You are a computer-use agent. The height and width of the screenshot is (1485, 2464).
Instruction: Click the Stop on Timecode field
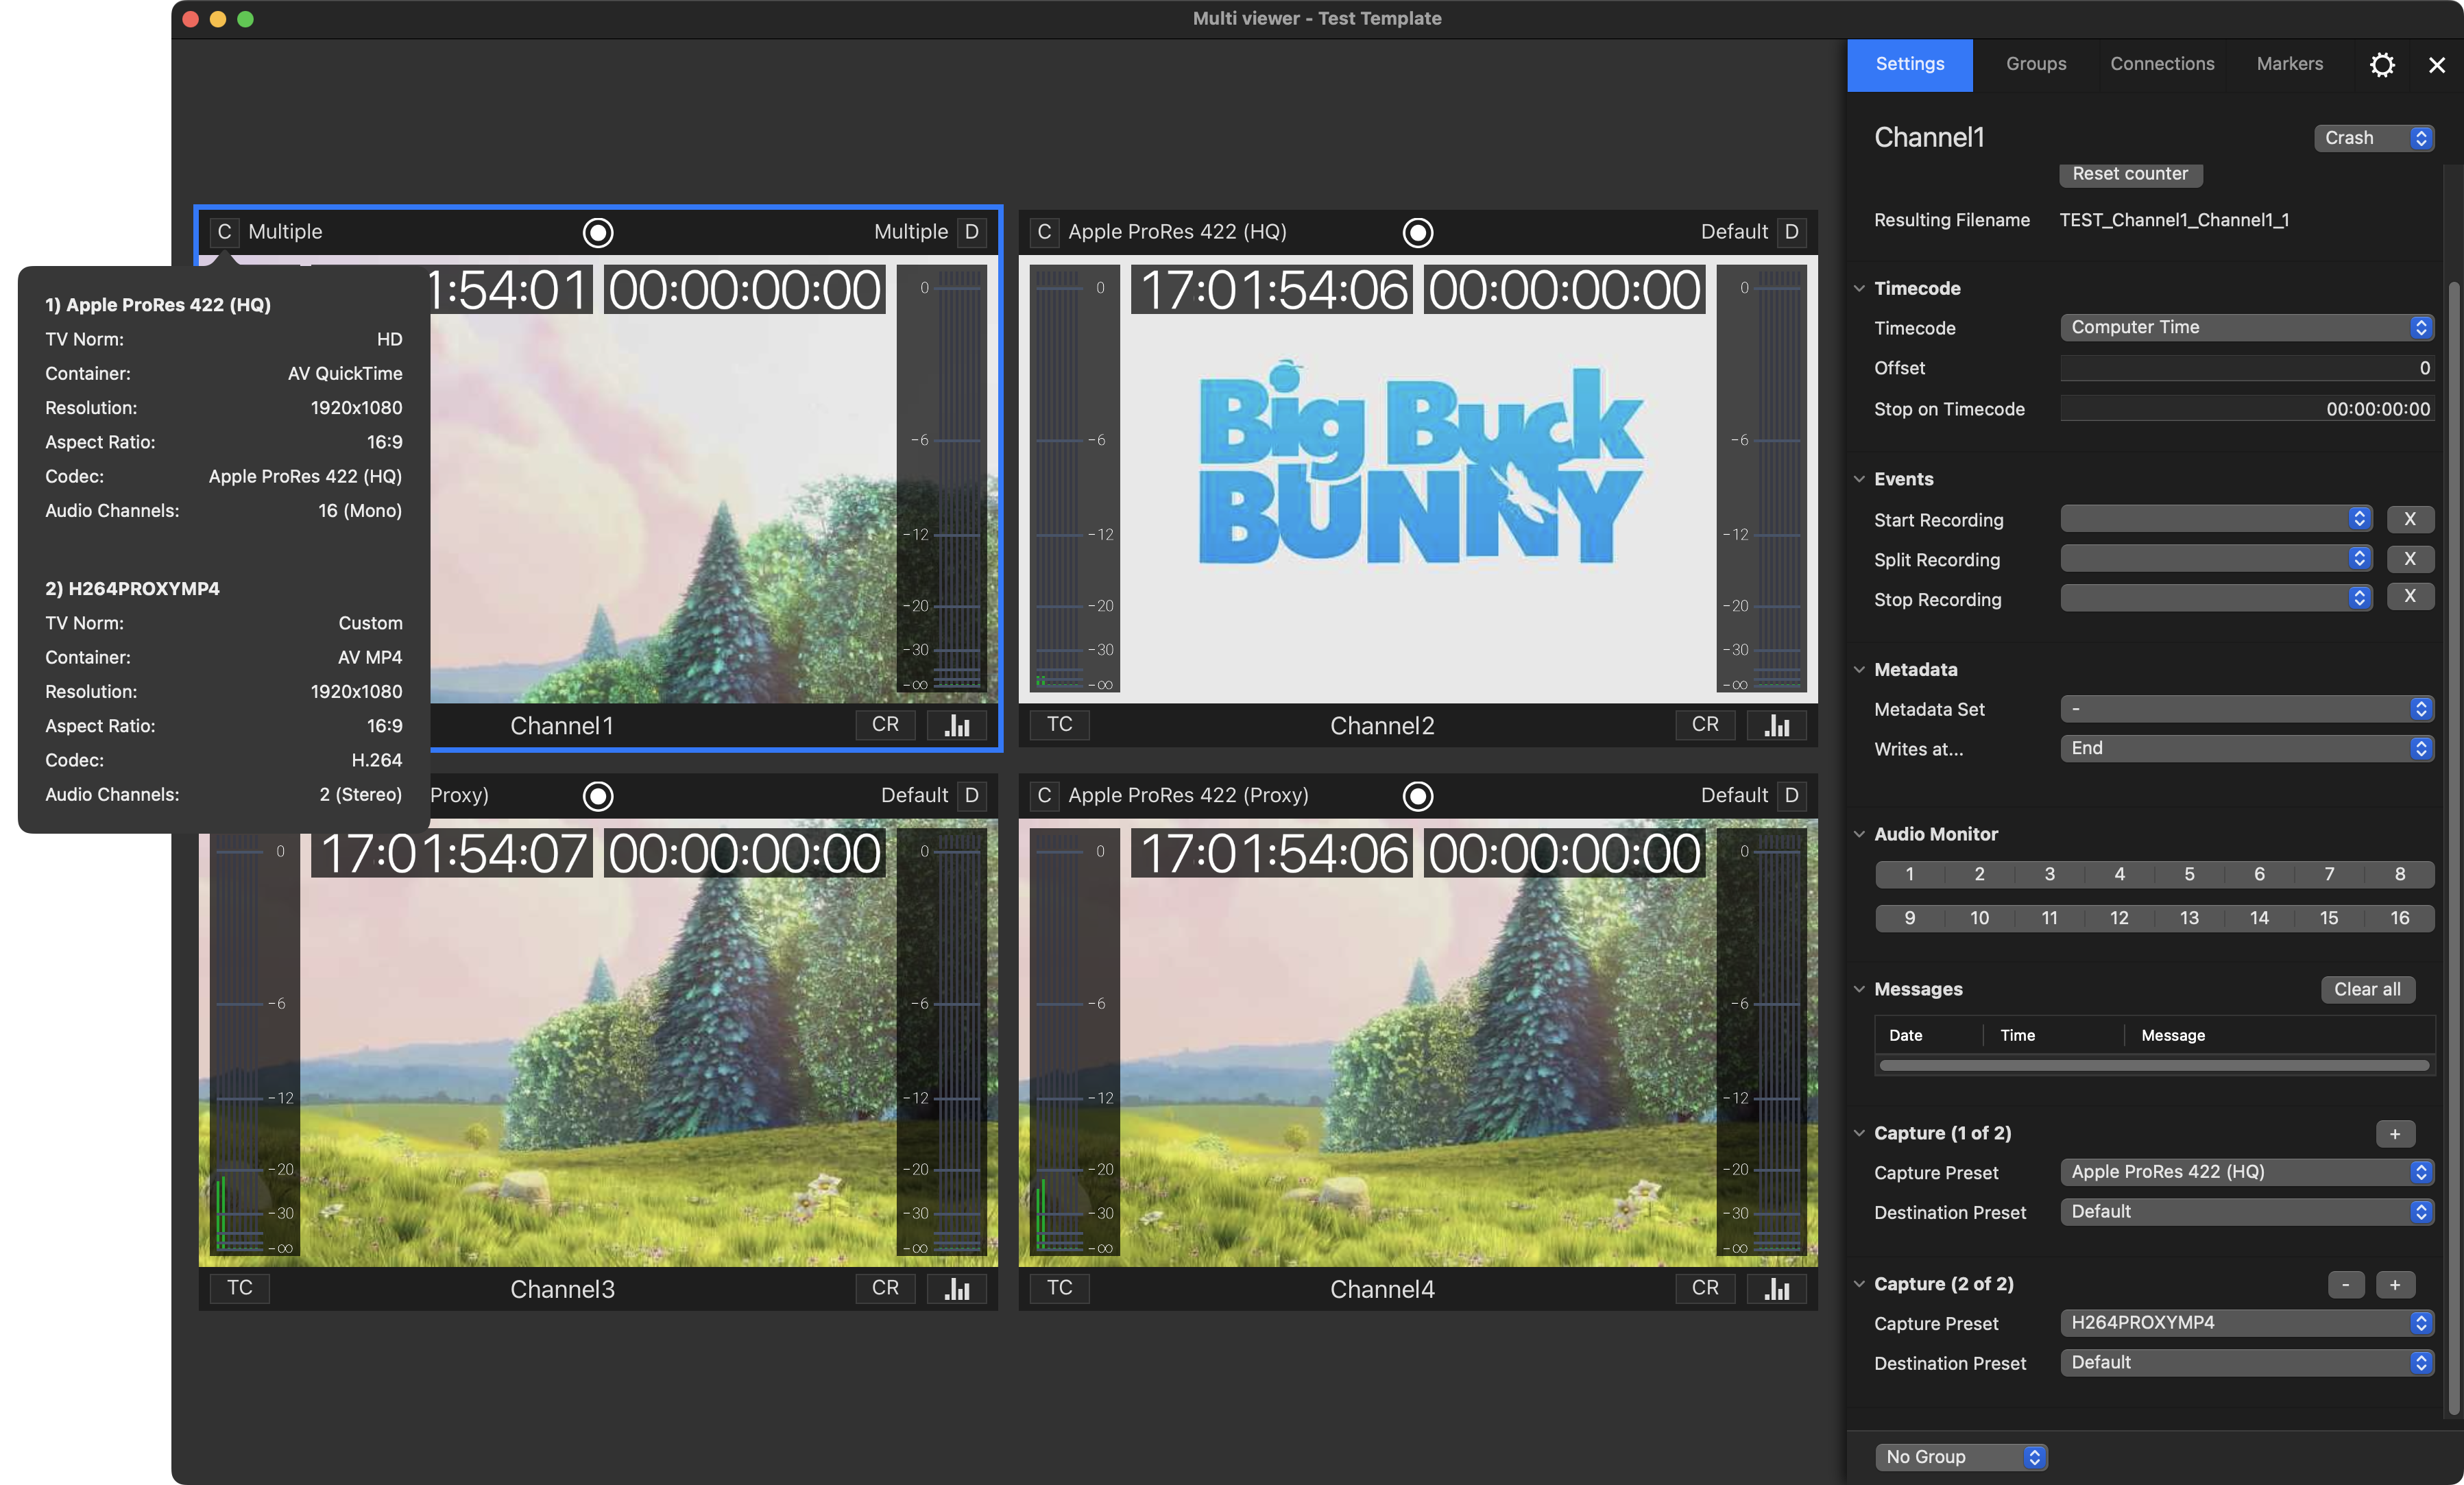[x=2247, y=409]
